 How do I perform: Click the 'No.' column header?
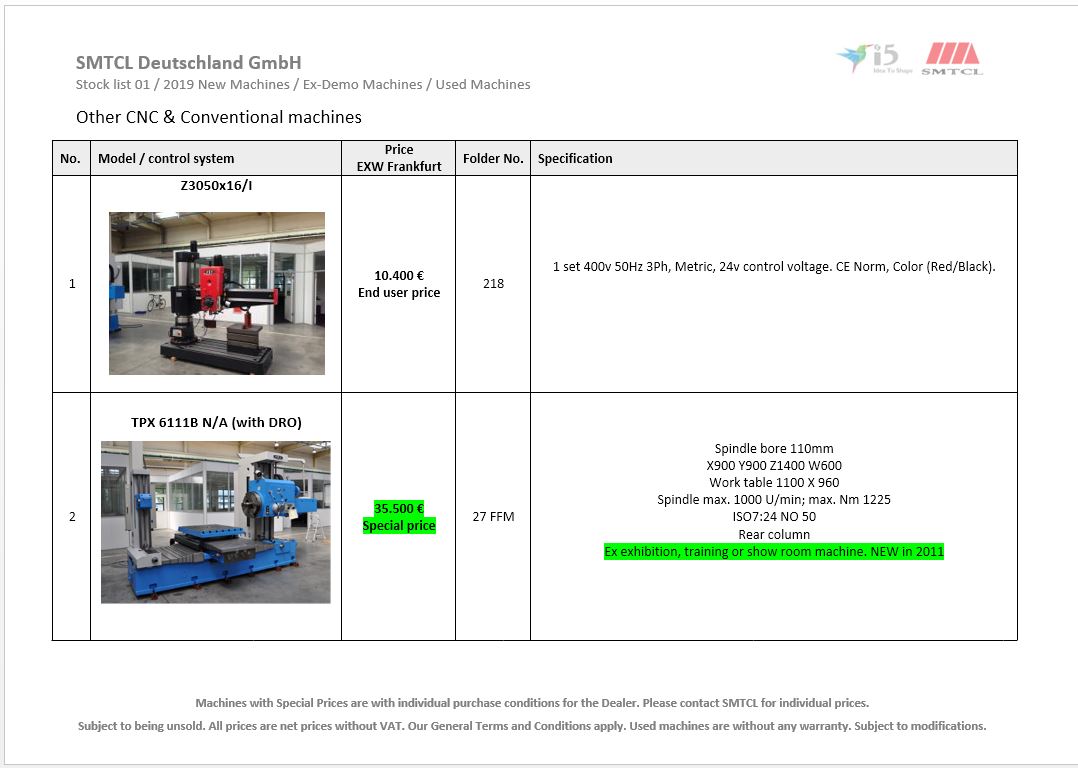click(70, 158)
